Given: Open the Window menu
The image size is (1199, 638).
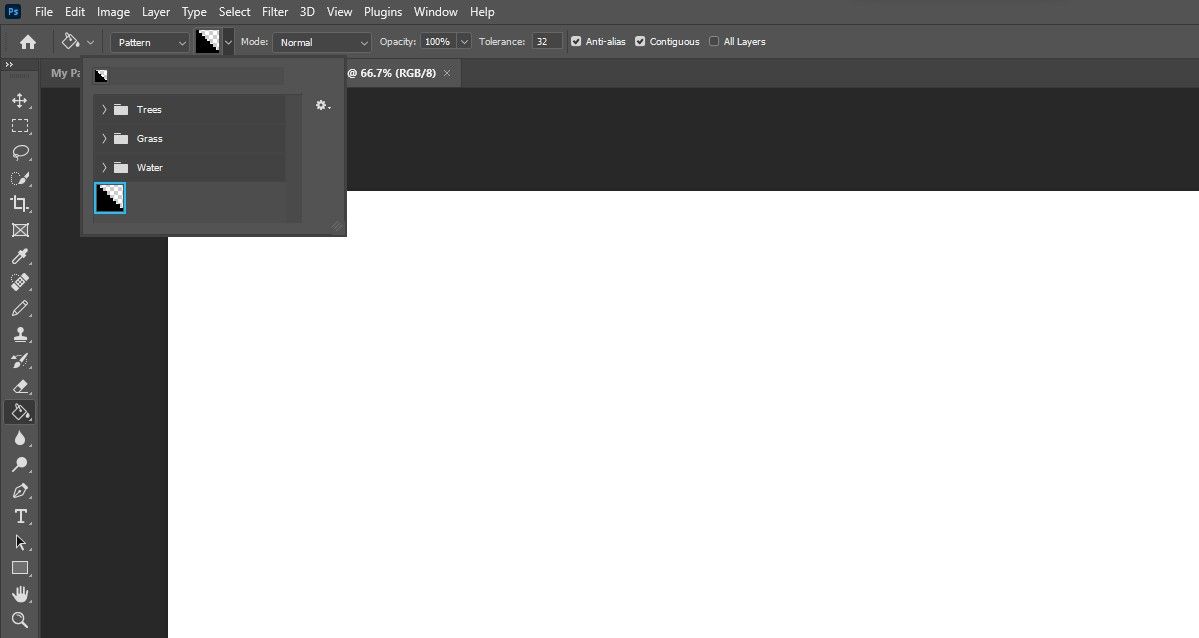Looking at the screenshot, I should click(x=435, y=11).
